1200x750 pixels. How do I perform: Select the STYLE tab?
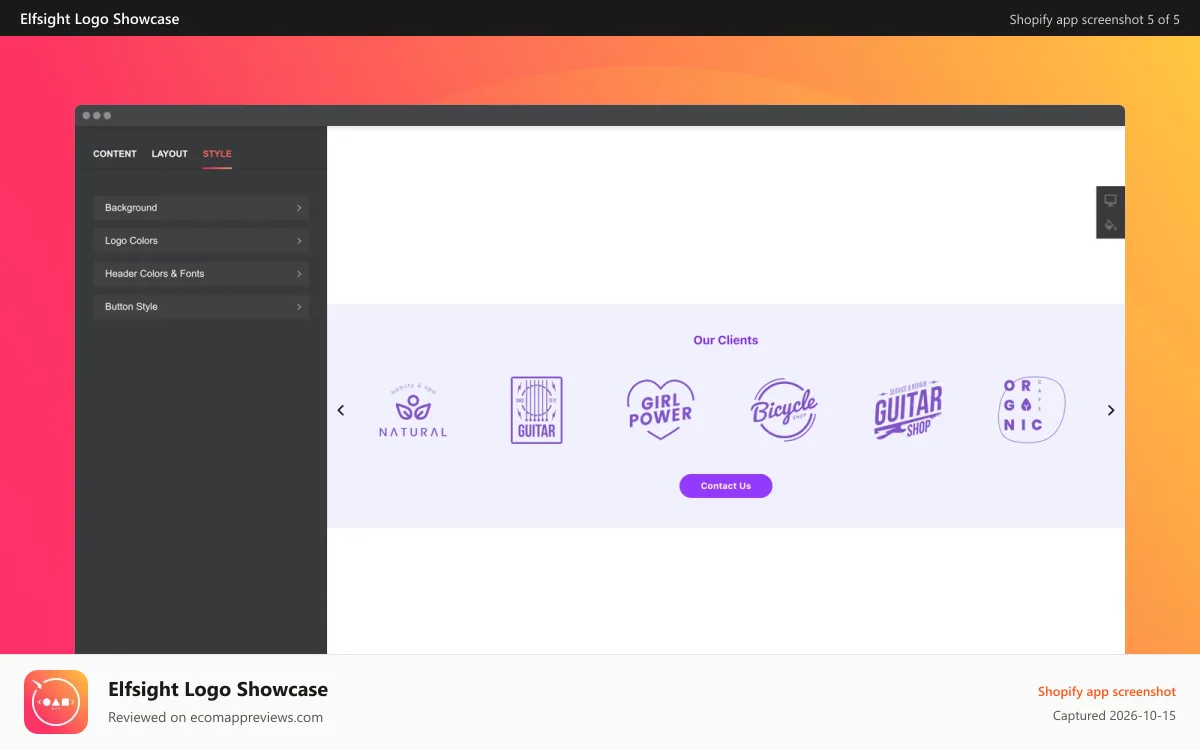pyautogui.click(x=217, y=154)
